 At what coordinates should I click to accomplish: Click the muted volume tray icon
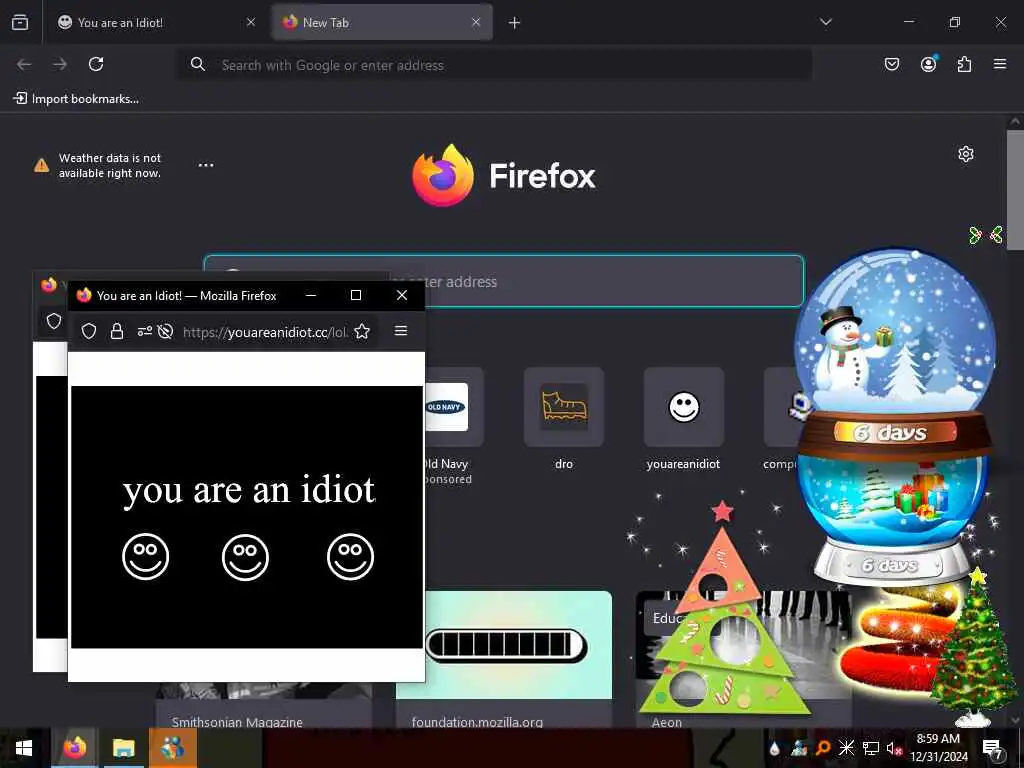pos(894,748)
